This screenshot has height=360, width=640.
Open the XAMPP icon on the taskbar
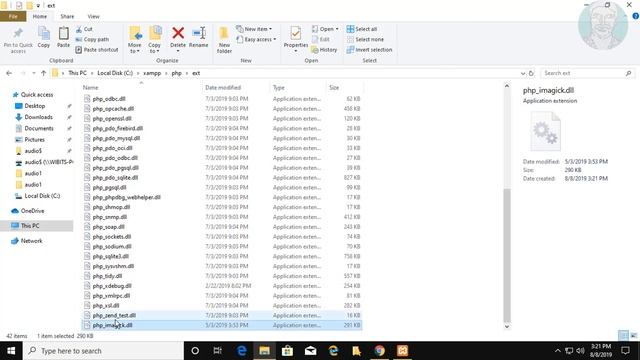[402, 351]
